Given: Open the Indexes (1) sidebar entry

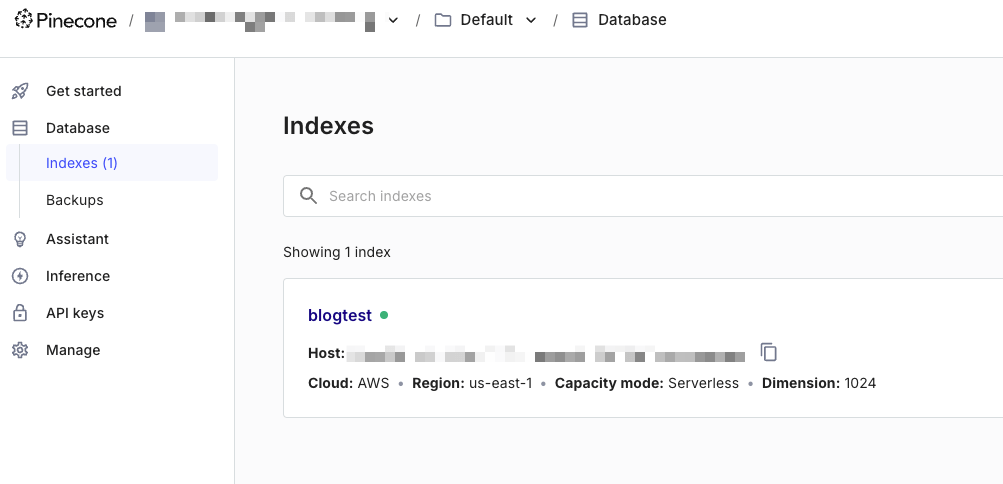Looking at the screenshot, I should click(112, 163).
